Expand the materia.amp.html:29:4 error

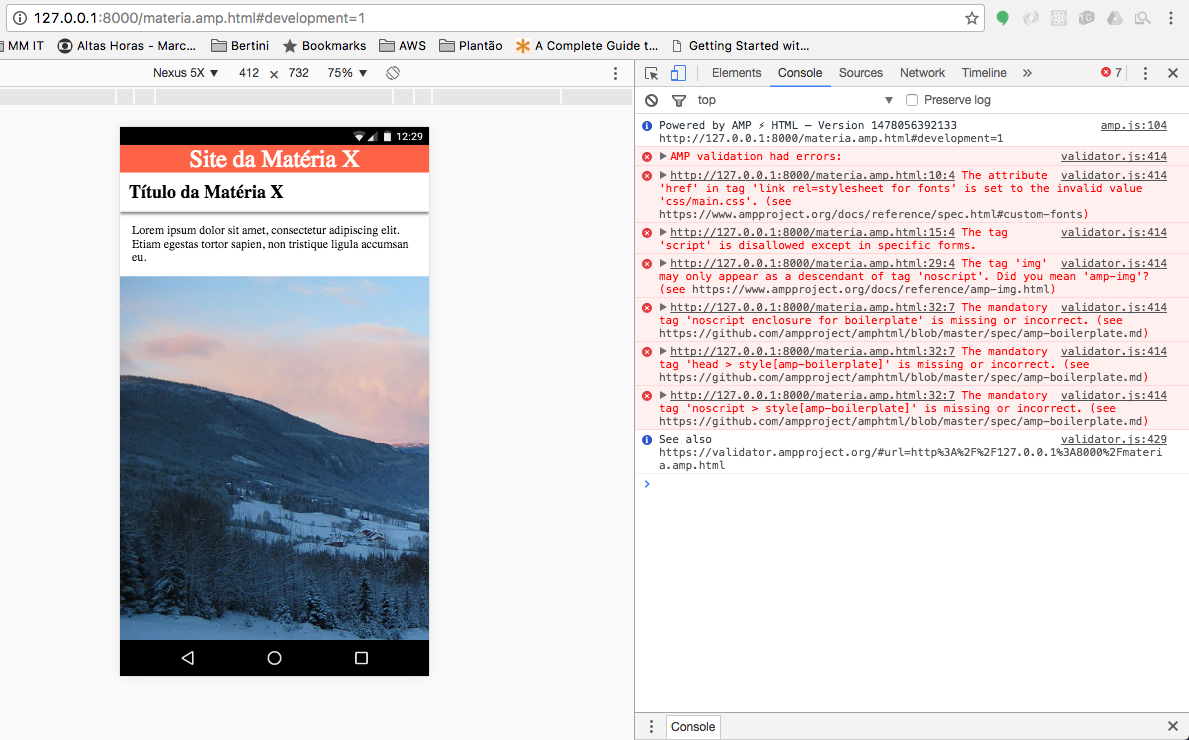[x=663, y=263]
